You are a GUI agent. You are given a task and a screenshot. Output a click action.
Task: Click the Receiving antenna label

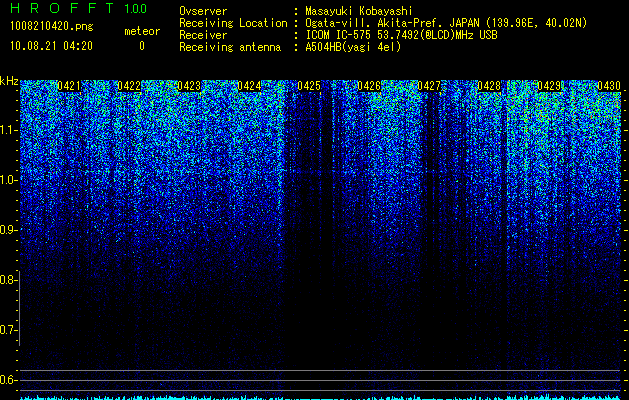pos(230,47)
